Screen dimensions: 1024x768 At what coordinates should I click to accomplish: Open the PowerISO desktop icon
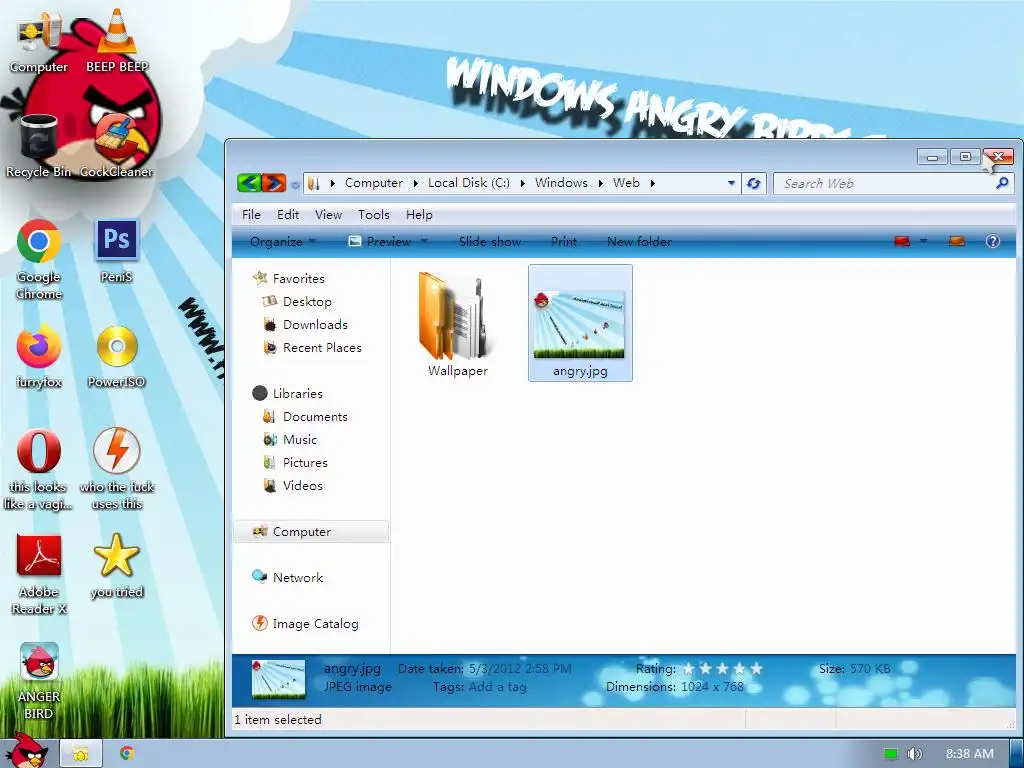117,356
